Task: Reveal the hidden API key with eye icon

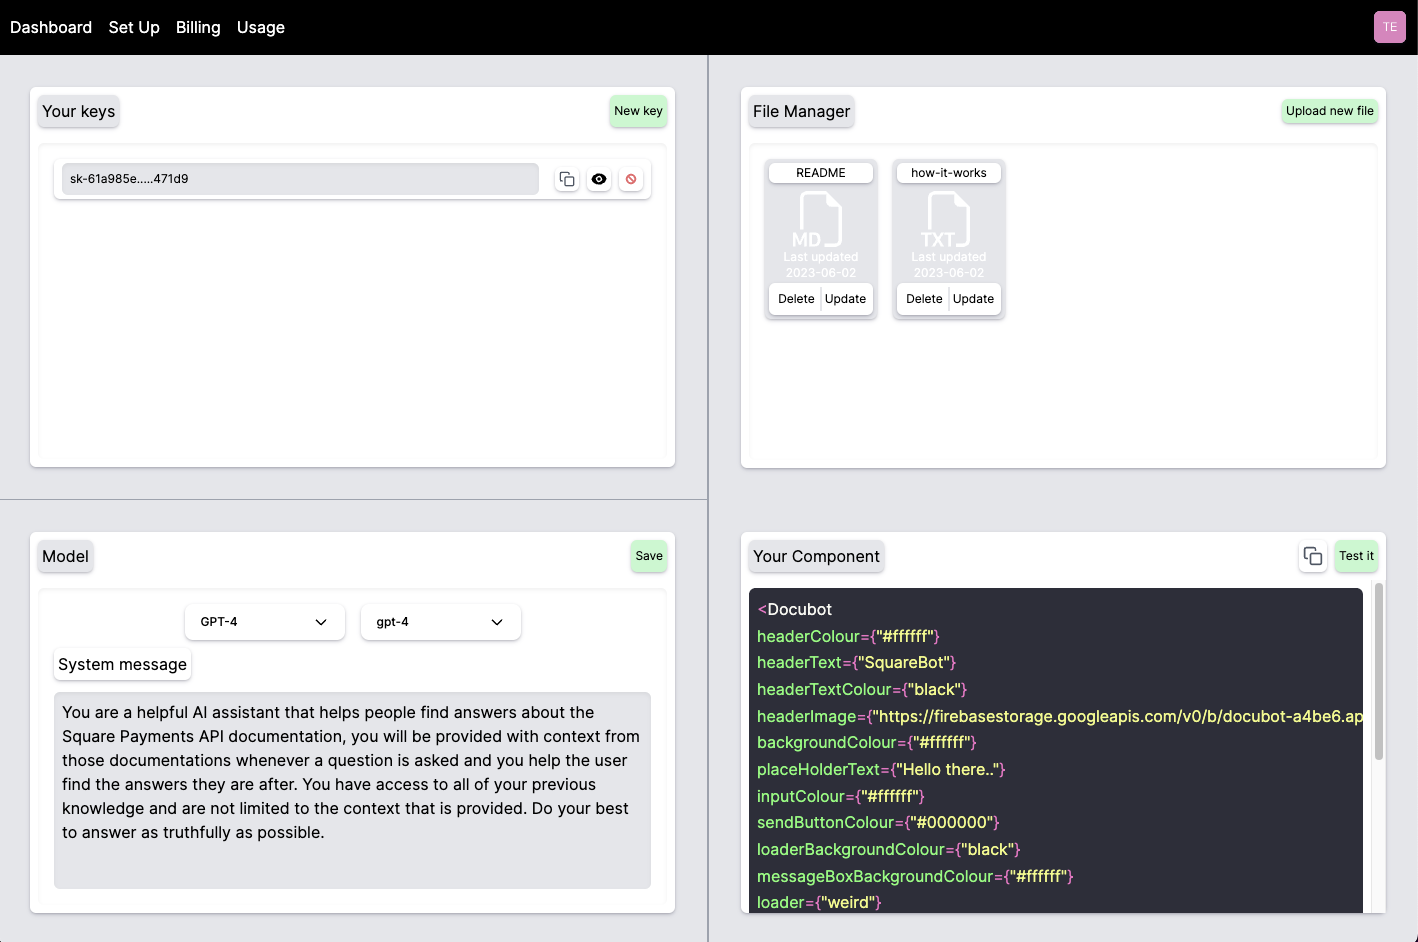Action: pyautogui.click(x=599, y=179)
